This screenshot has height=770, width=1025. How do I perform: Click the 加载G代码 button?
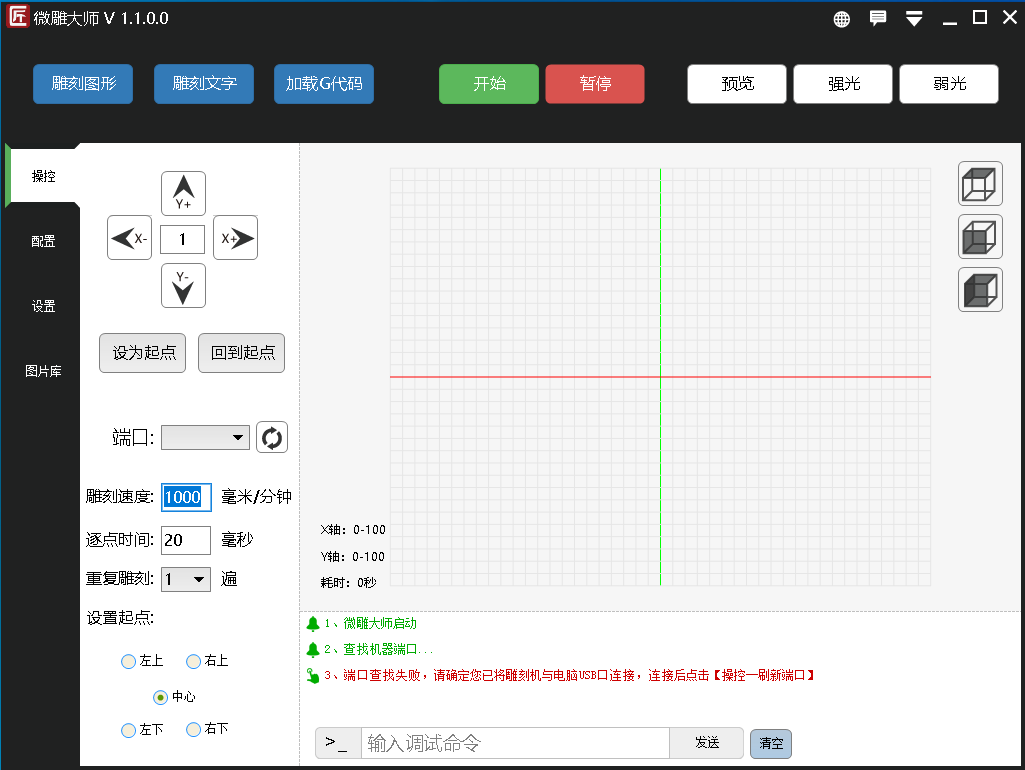point(324,84)
